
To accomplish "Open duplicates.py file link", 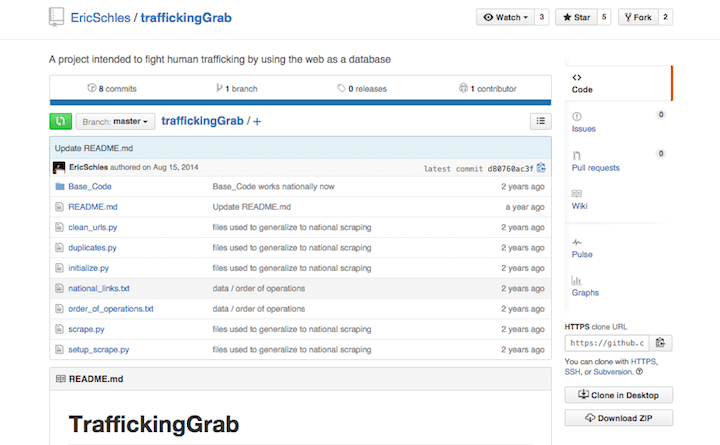I will (92, 248).
